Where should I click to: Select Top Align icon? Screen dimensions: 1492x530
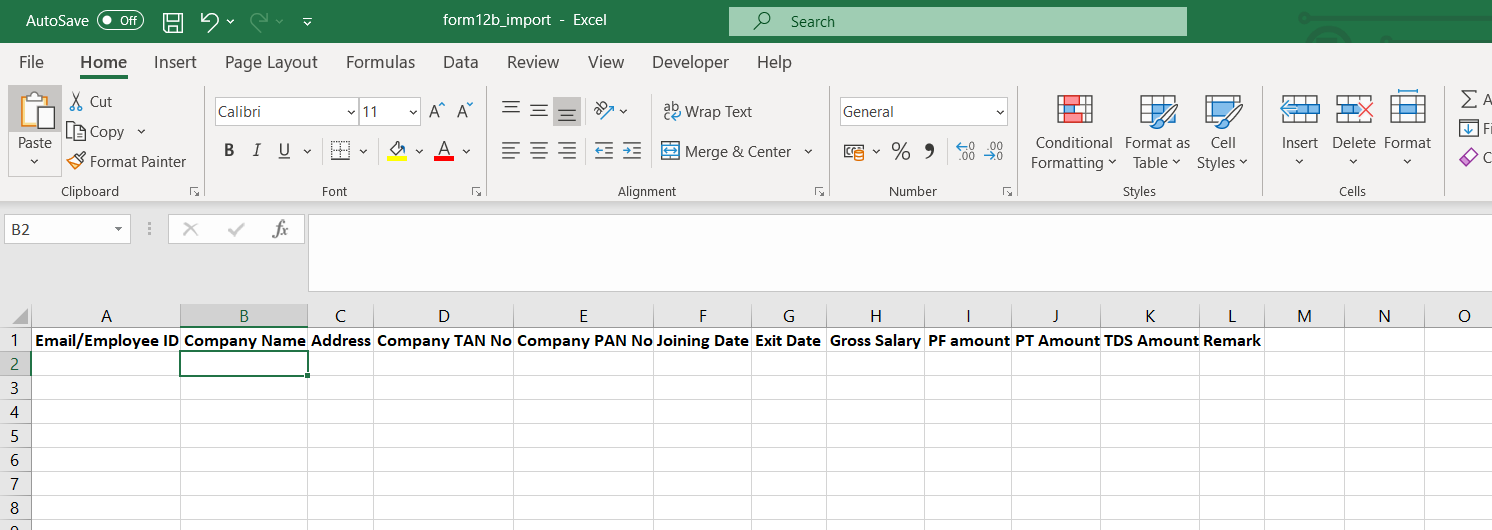511,110
